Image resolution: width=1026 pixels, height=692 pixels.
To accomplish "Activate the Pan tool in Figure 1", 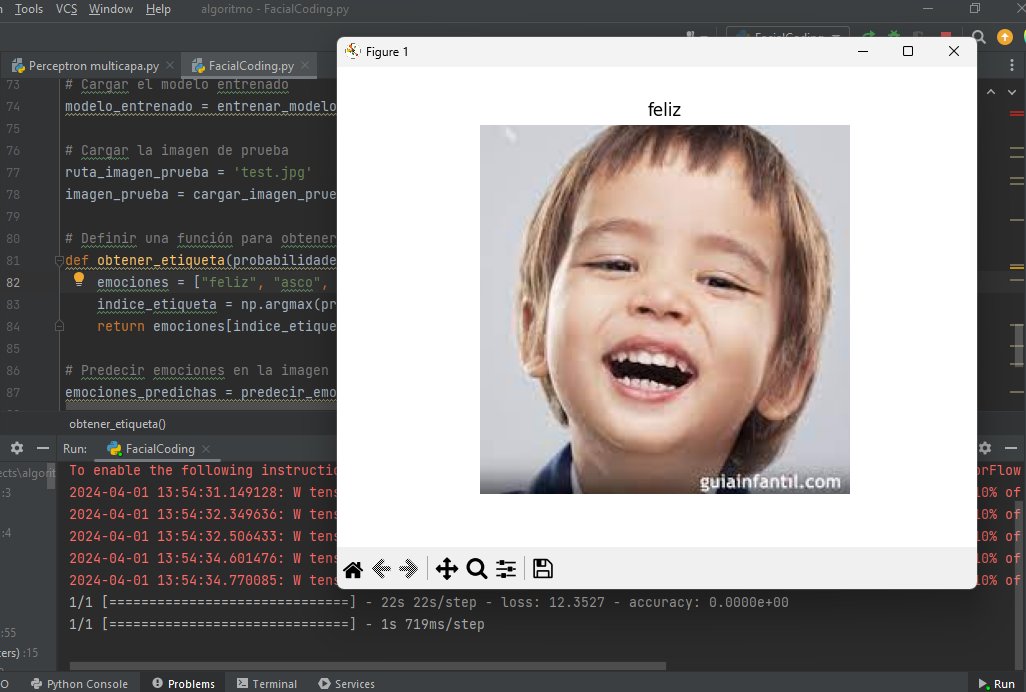I will (447, 568).
